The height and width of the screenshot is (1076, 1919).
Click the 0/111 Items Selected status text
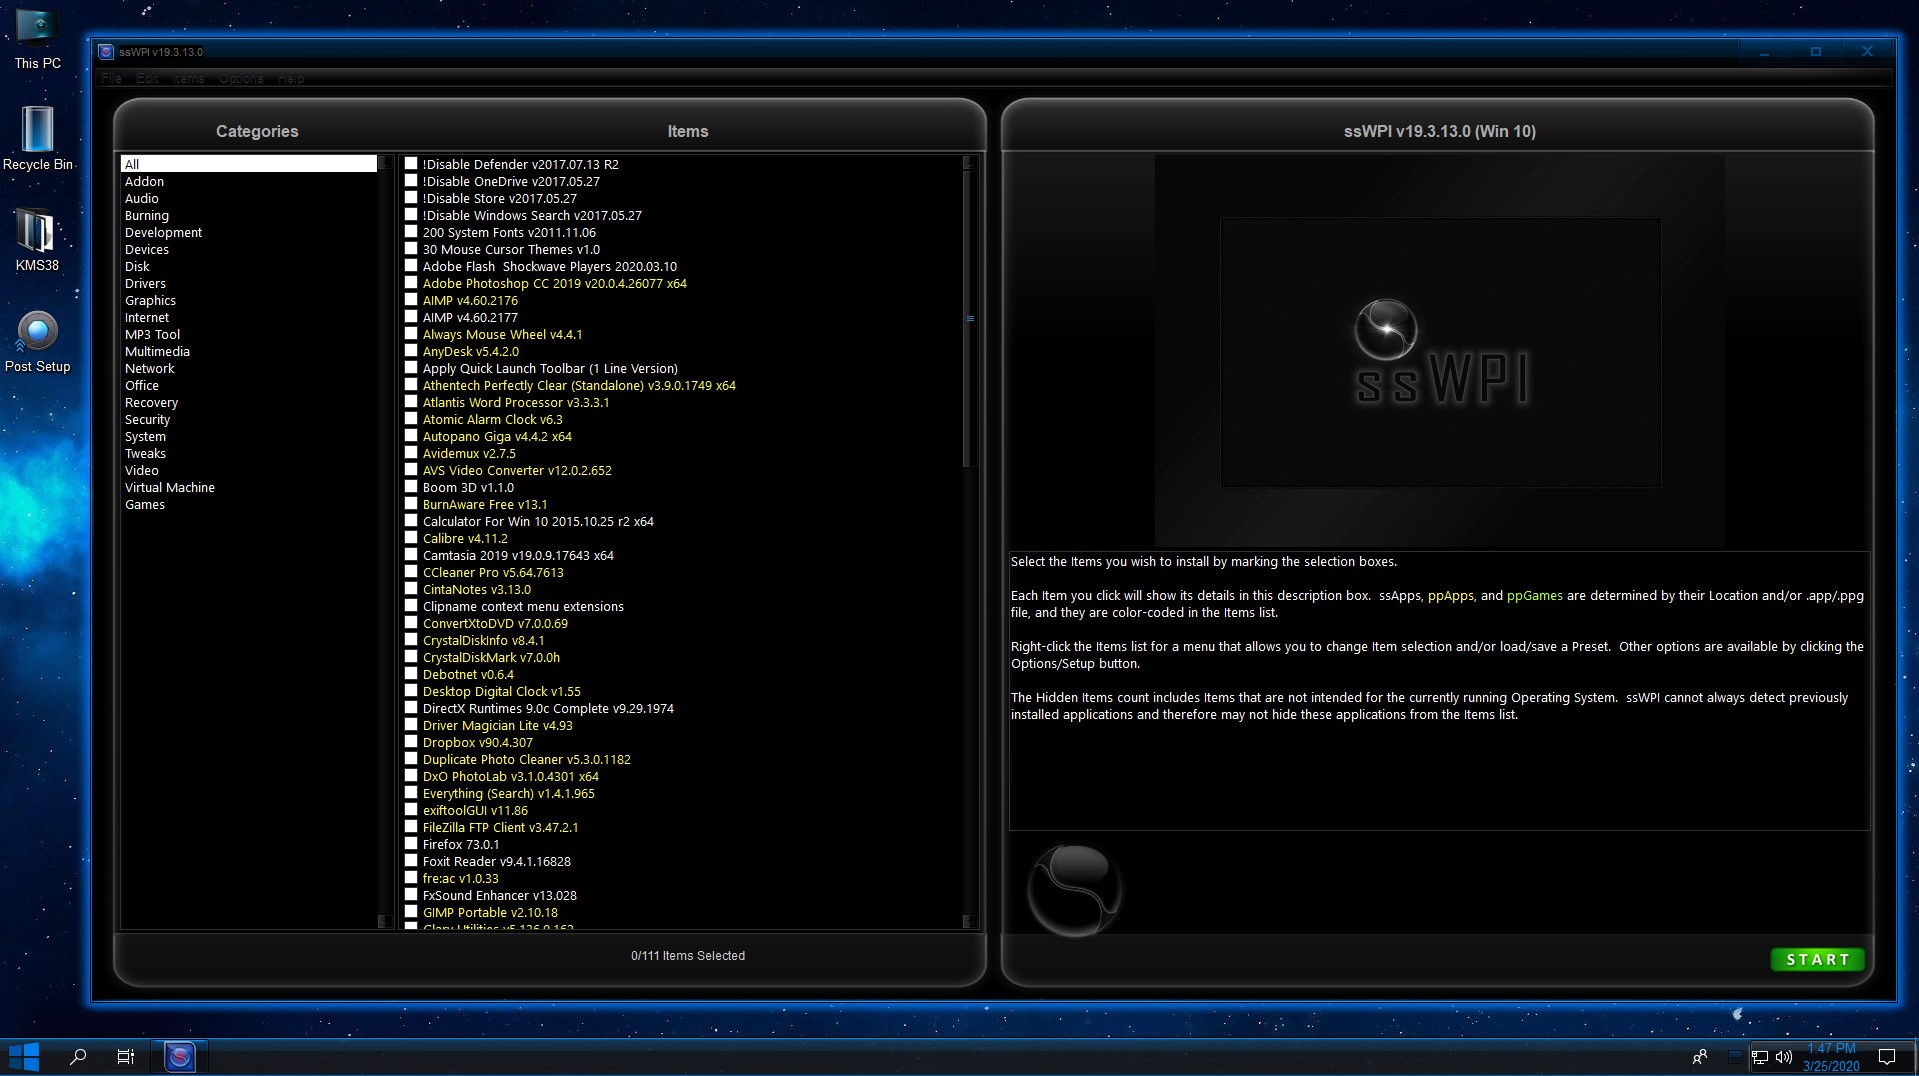click(688, 956)
